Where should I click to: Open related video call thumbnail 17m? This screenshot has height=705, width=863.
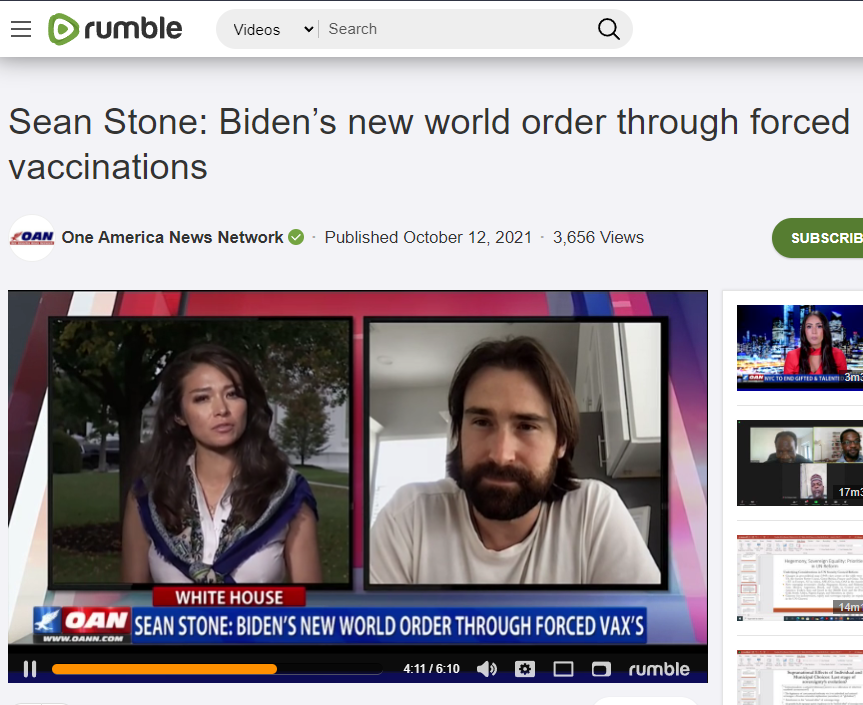tap(800, 463)
